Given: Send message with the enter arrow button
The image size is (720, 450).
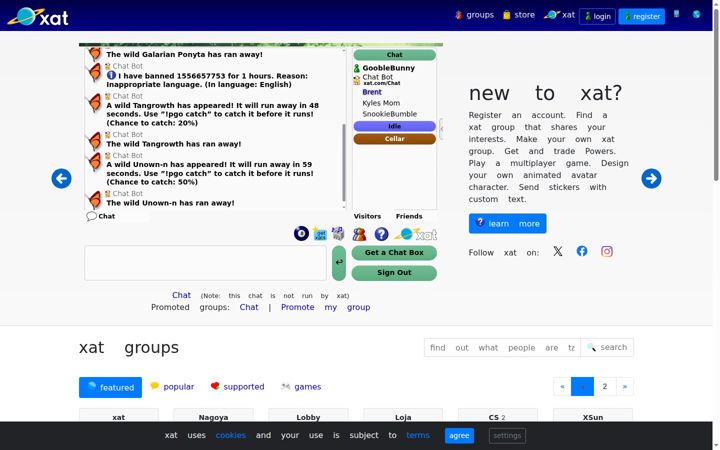Looking at the screenshot, I should click(339, 263).
